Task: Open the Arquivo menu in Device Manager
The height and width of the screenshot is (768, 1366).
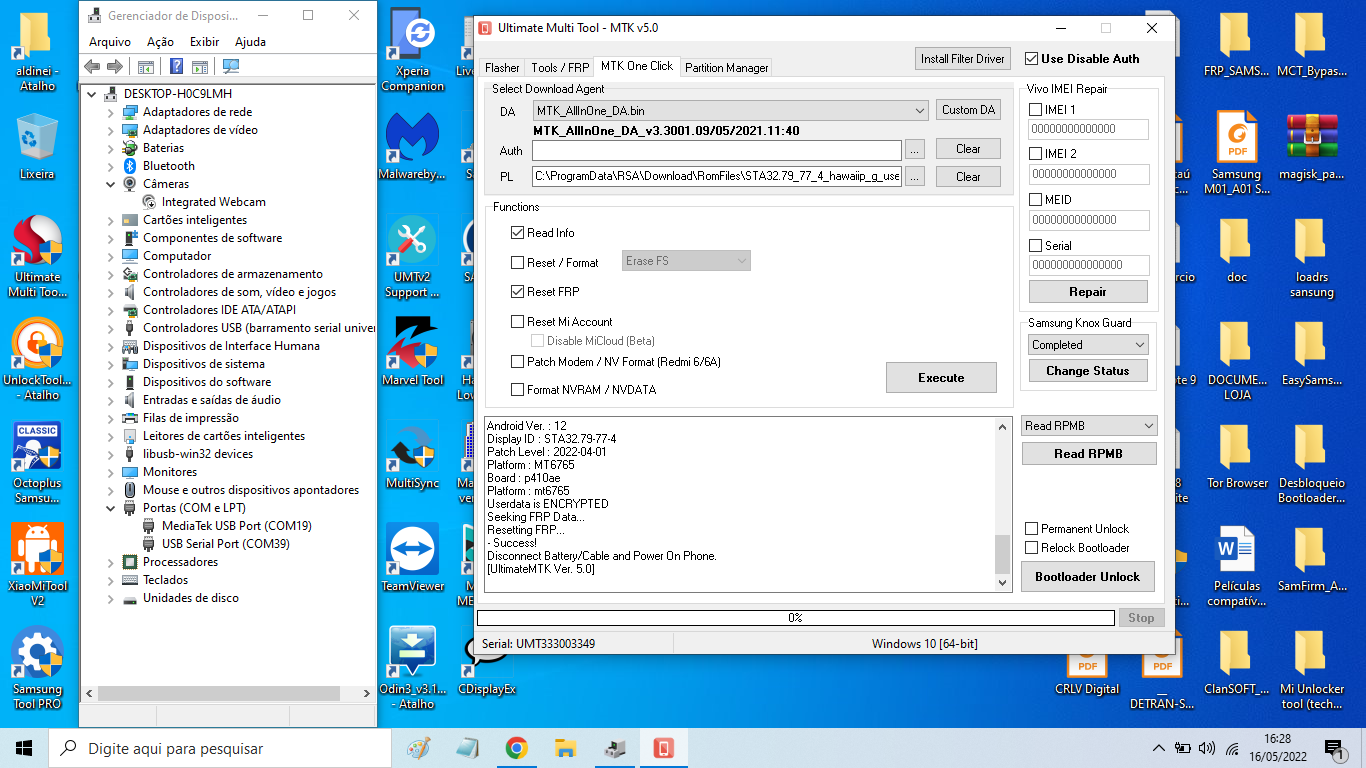Action: (110, 42)
